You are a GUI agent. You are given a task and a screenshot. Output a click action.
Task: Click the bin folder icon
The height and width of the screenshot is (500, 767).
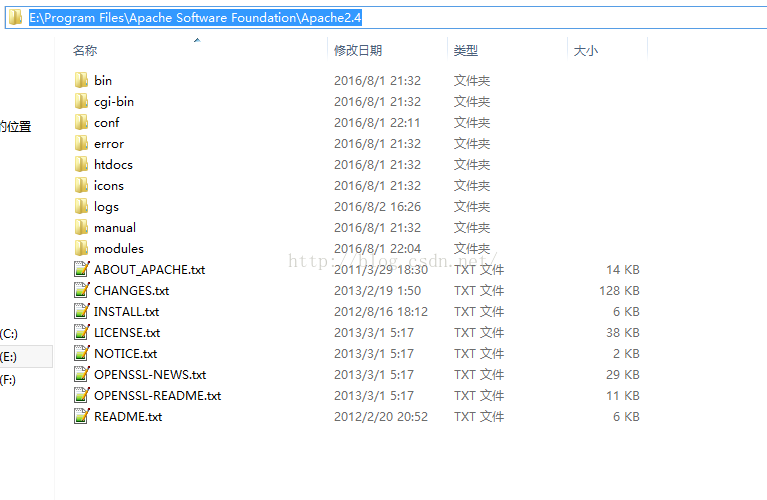(81, 80)
